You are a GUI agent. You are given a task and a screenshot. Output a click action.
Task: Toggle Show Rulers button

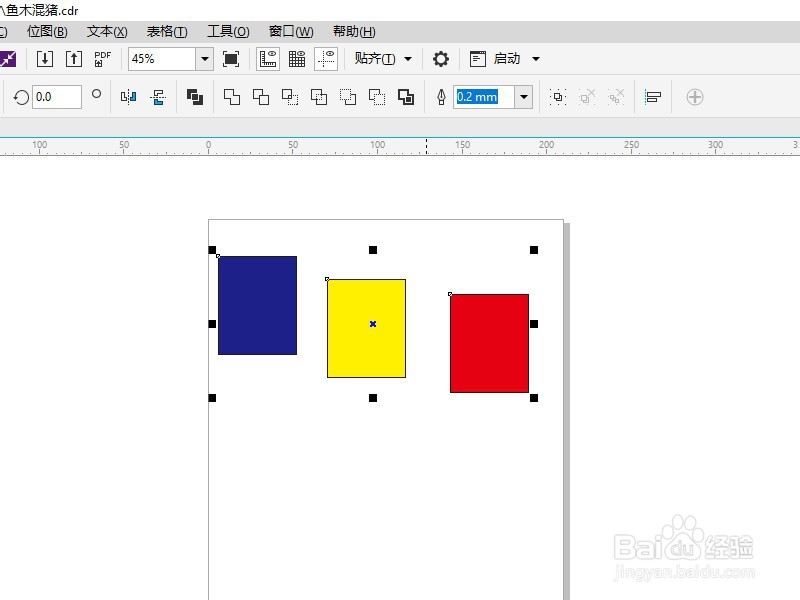[268, 59]
